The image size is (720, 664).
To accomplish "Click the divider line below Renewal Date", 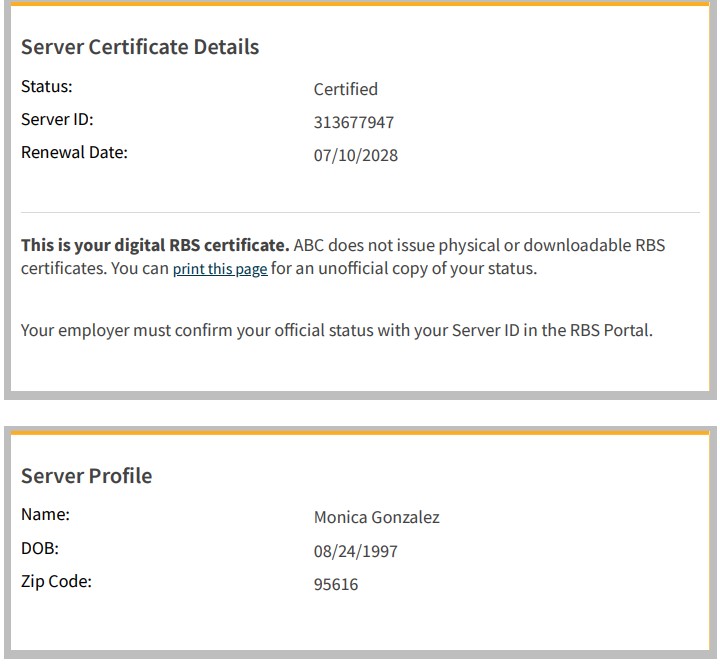I will [x=360, y=212].
